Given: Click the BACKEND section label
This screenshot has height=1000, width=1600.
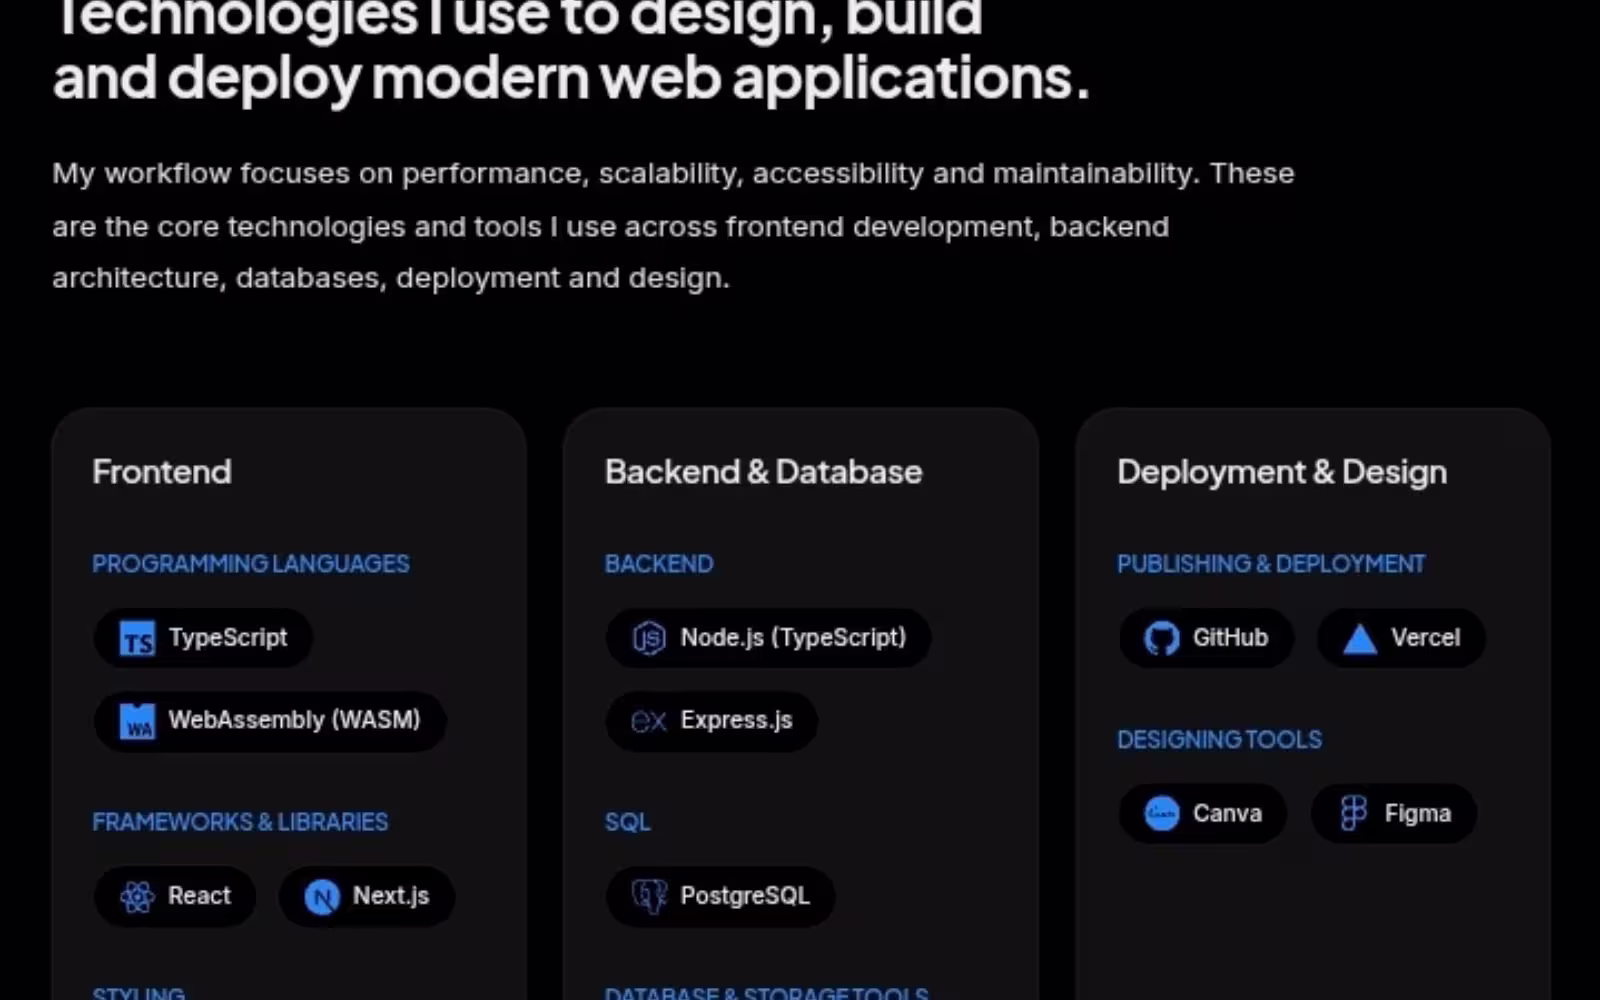Looking at the screenshot, I should [x=659, y=564].
